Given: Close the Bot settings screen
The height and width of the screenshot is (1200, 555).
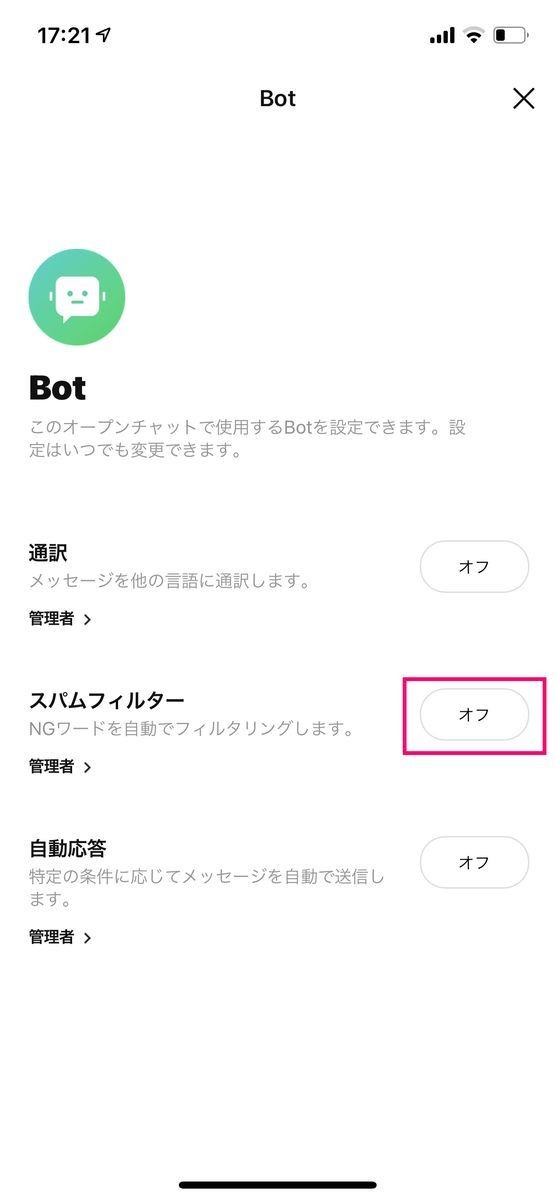Looking at the screenshot, I should (523, 98).
